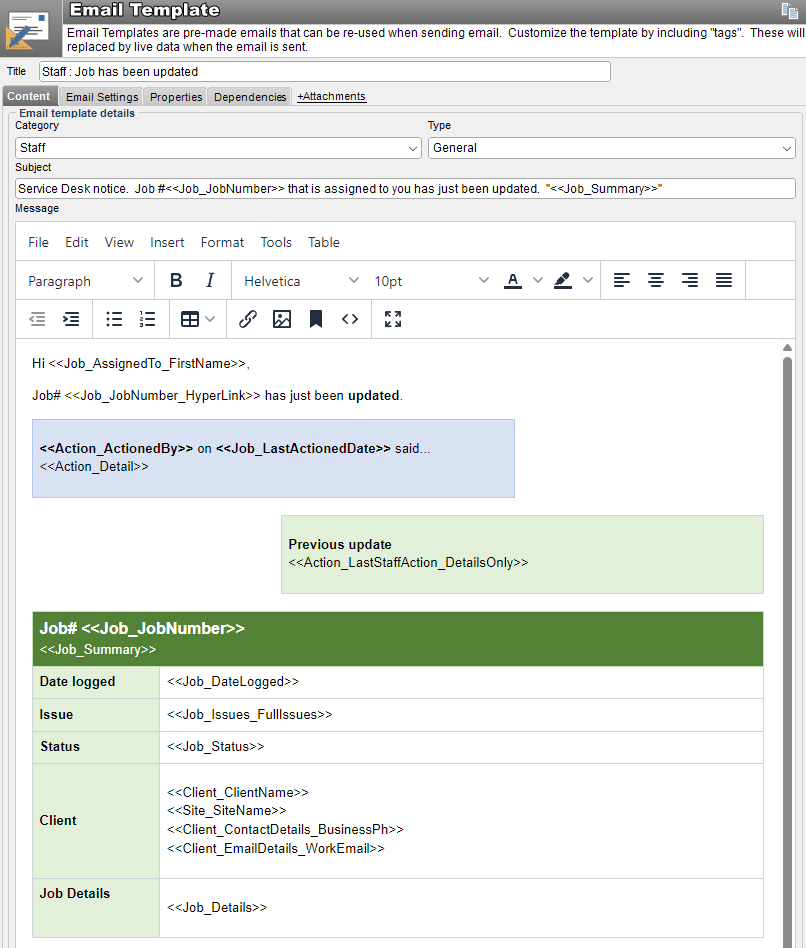Justify text alignment

pos(724,281)
